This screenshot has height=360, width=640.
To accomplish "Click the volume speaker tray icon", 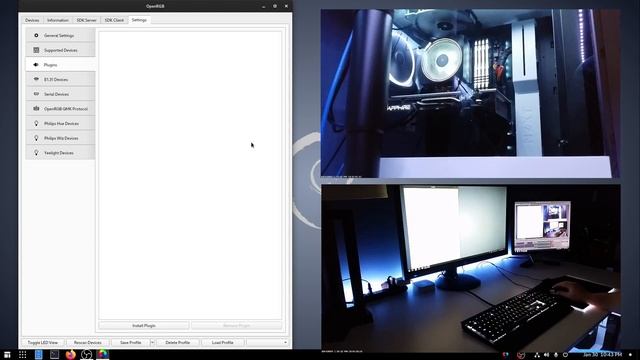I will coord(546,355).
